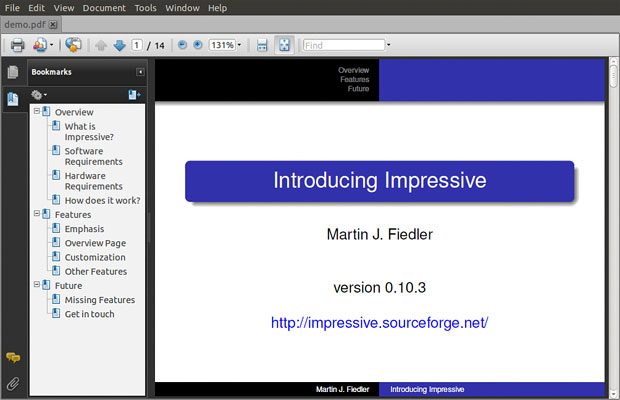The image size is (620, 400).
Task: Open the View menu
Action: point(64,8)
